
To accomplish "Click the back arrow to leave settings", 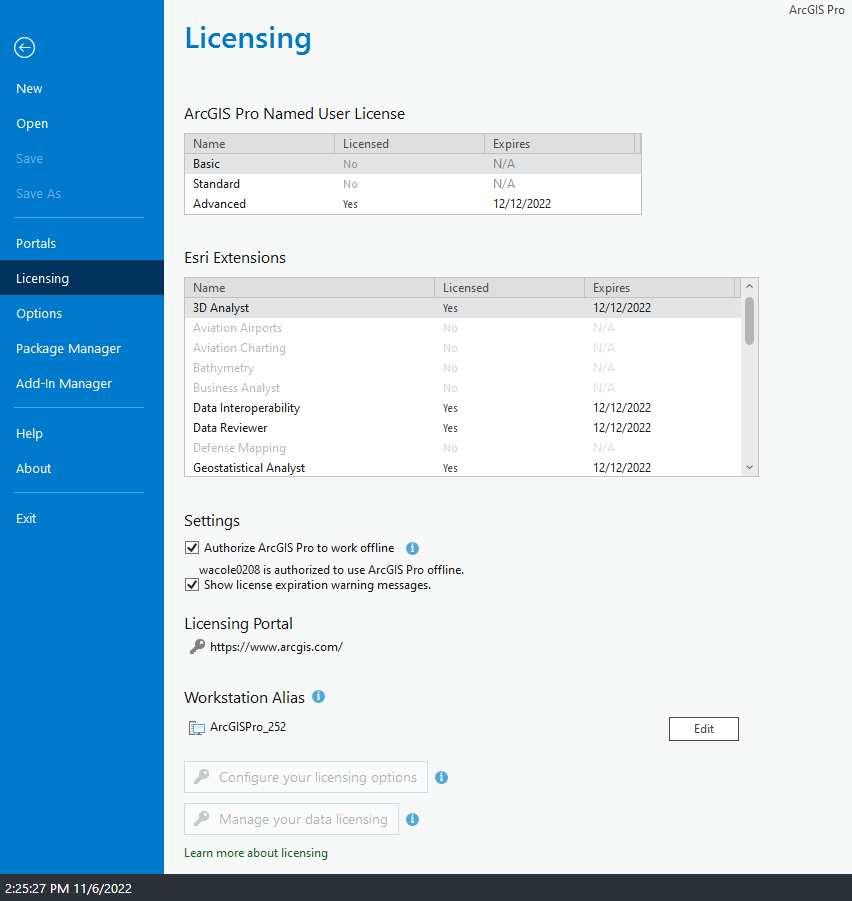I will pyautogui.click(x=24, y=47).
